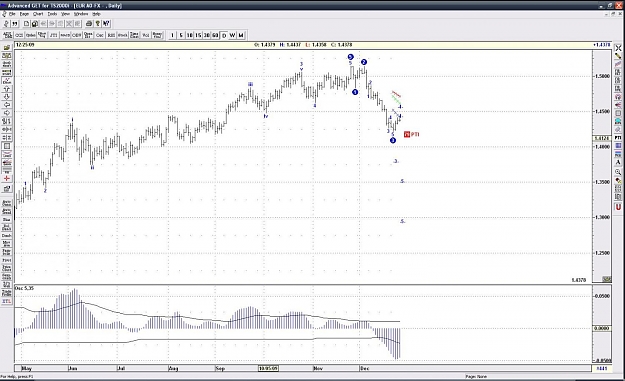Click the 1.4124 current price box
Image resolution: width=625 pixels, height=381 pixels.
click(x=602, y=138)
